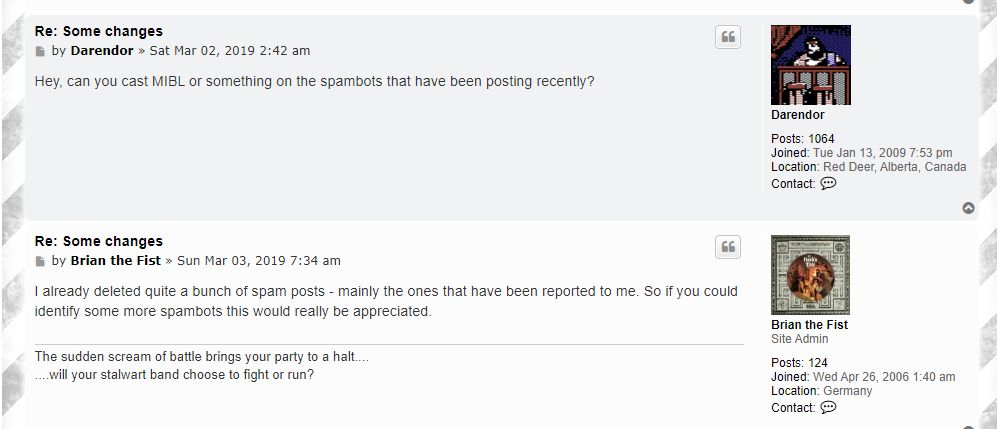Open Brian the Fist's Contact speech-bubble dropdown
Screen dimensions: 997x429
(828, 407)
